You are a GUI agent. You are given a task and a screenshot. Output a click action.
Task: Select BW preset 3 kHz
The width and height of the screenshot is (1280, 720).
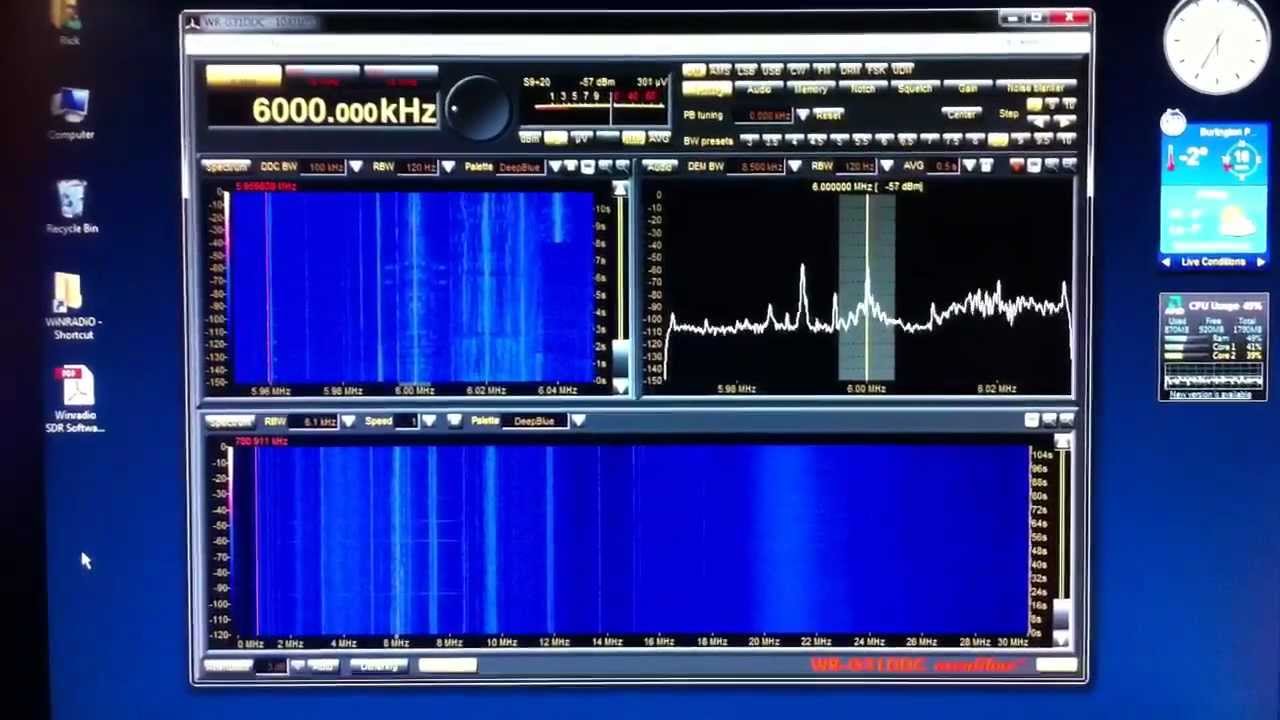pyautogui.click(x=750, y=140)
